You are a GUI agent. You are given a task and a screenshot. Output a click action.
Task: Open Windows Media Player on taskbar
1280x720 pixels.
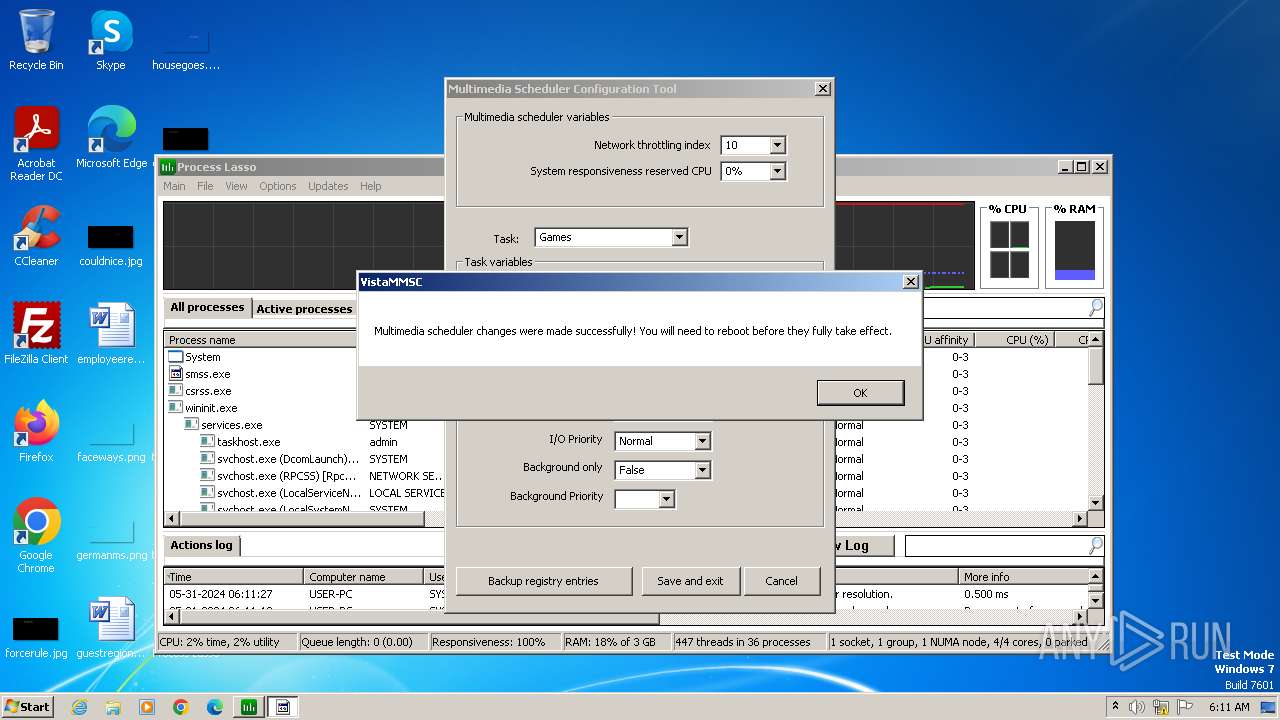tap(147, 707)
